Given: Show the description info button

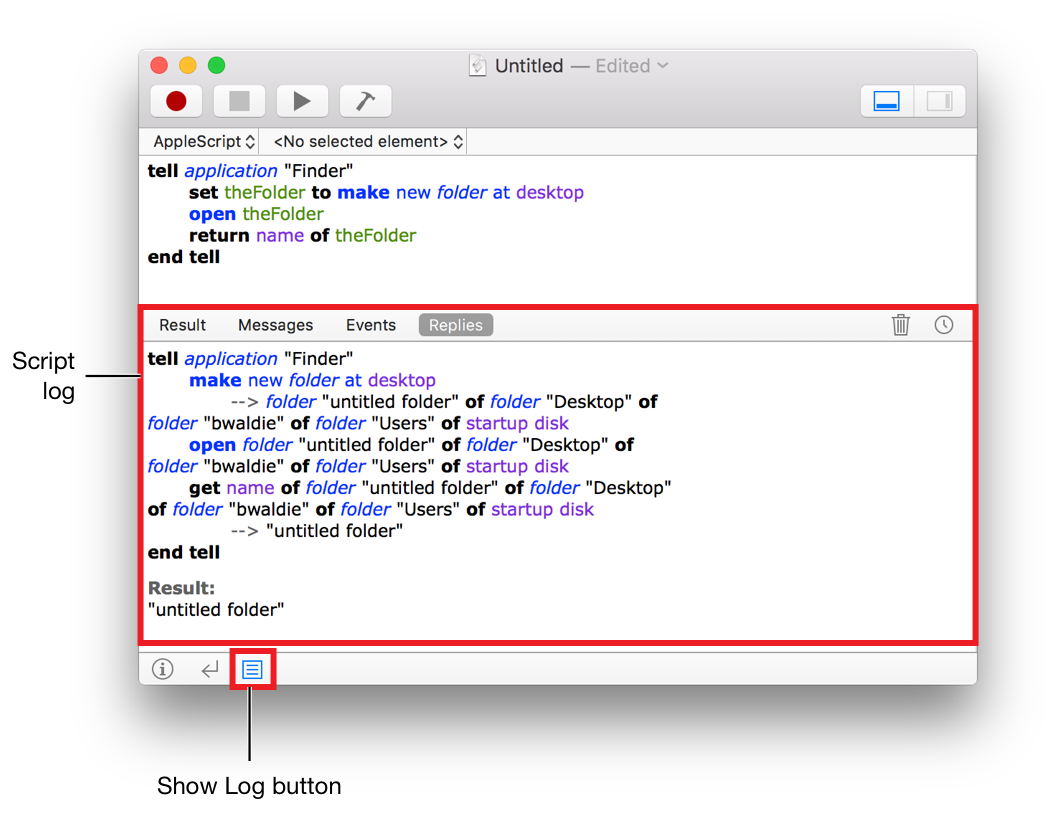Looking at the screenshot, I should 163,669.
